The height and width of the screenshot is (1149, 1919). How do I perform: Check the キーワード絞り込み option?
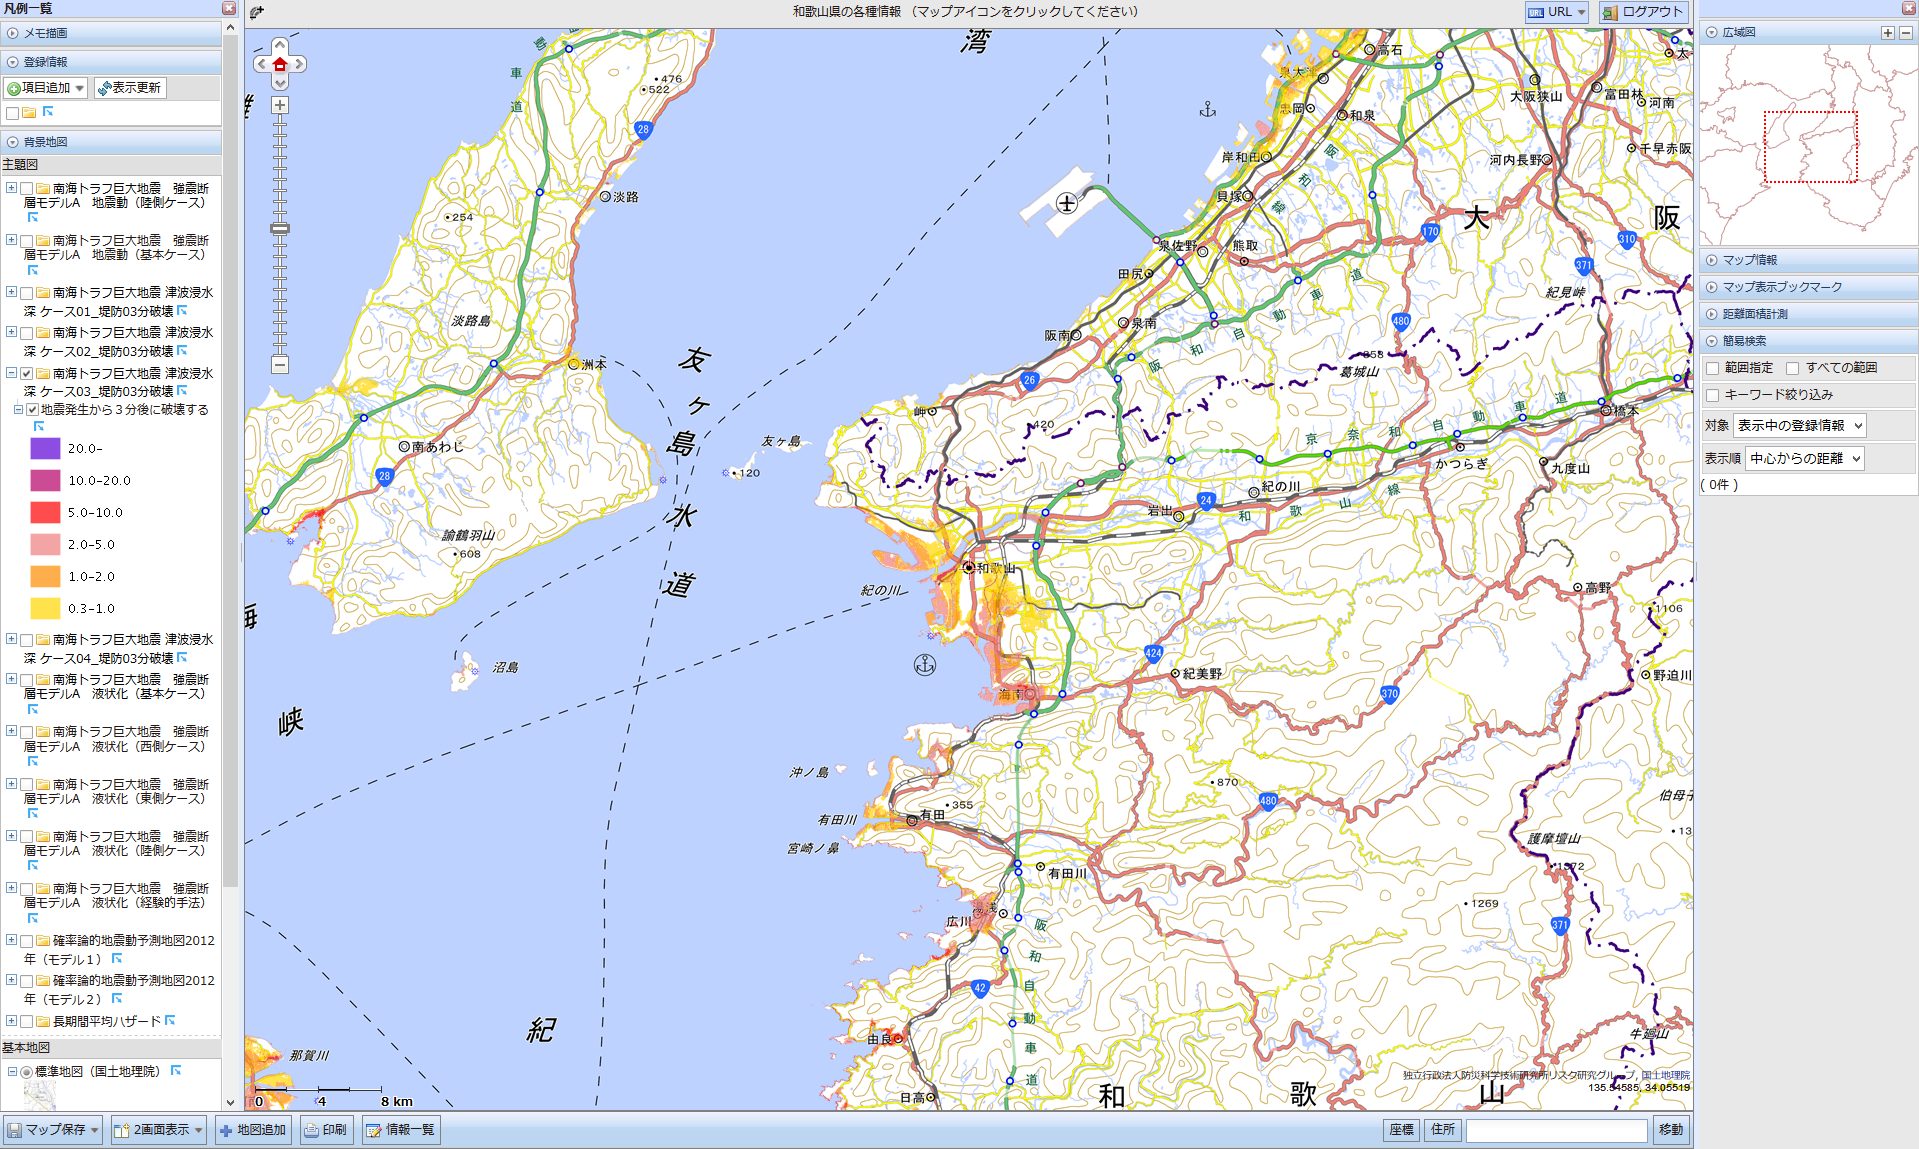click(x=1712, y=395)
